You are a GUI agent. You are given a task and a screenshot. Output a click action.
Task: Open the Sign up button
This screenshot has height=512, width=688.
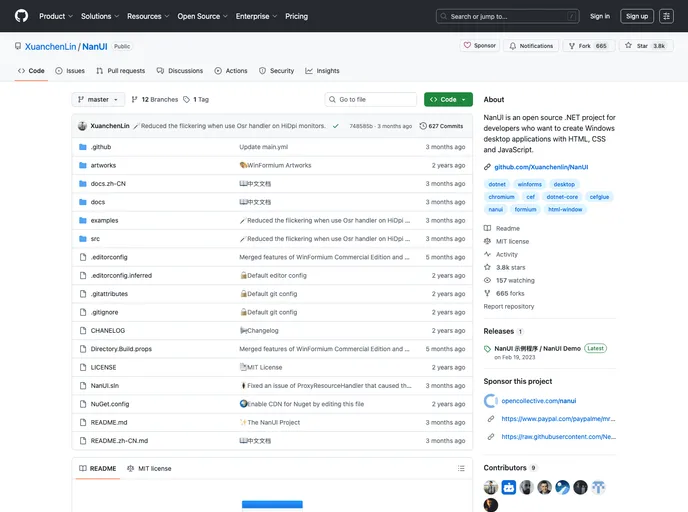coord(637,16)
